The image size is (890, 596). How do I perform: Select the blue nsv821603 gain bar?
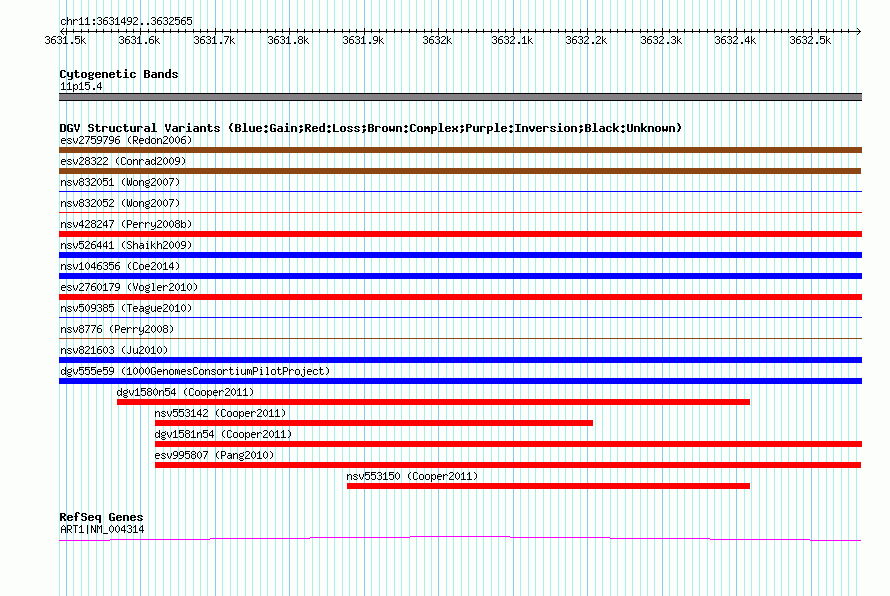click(460, 360)
